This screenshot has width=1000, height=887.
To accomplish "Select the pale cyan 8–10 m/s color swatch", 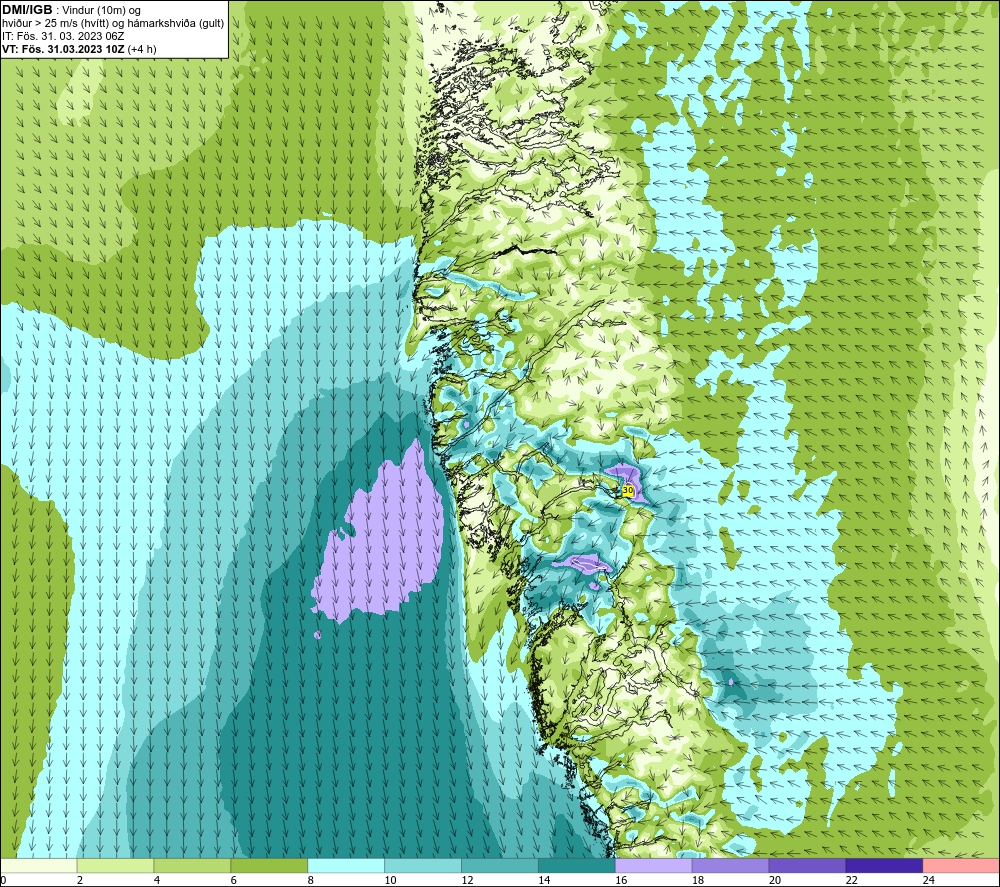I will [x=346, y=866].
